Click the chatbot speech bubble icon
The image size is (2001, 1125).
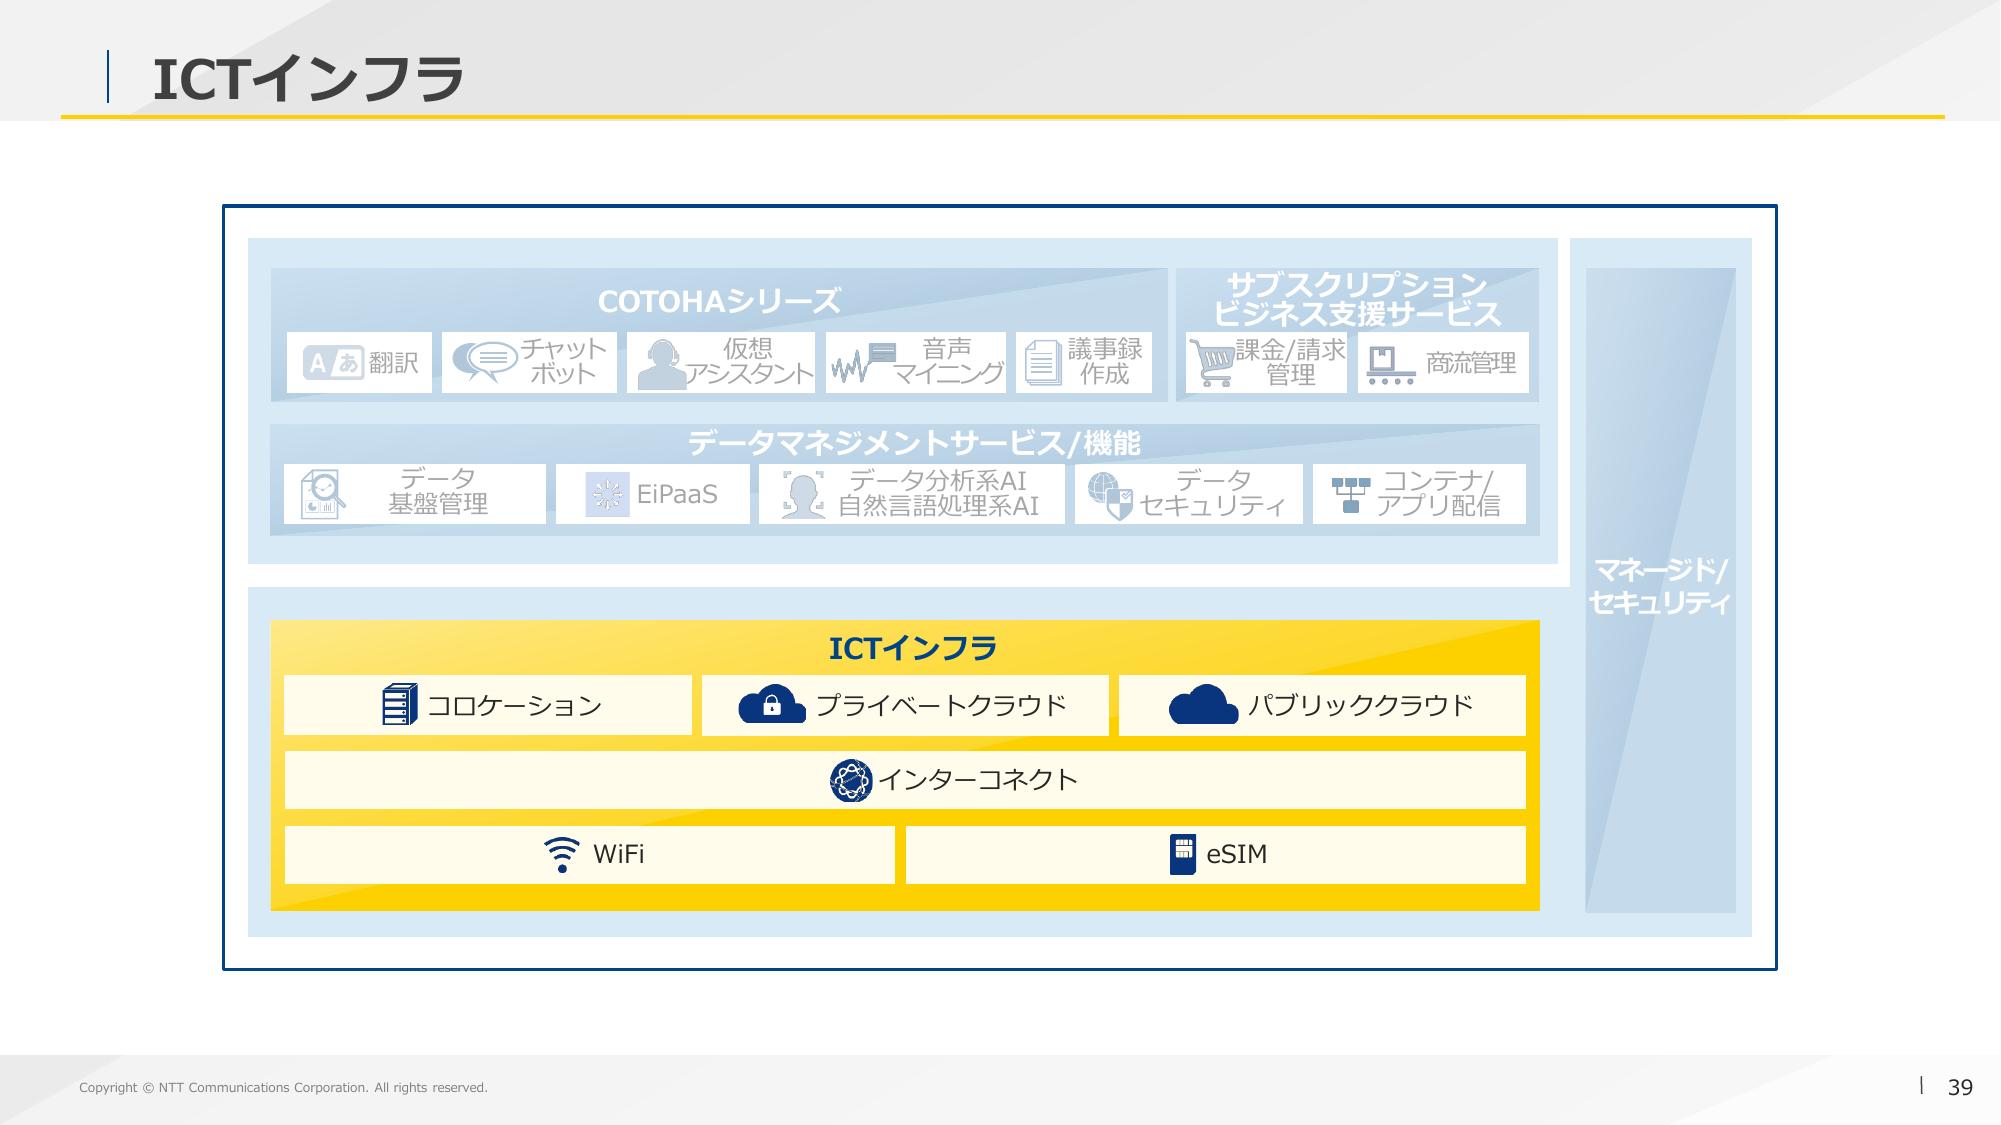point(484,362)
